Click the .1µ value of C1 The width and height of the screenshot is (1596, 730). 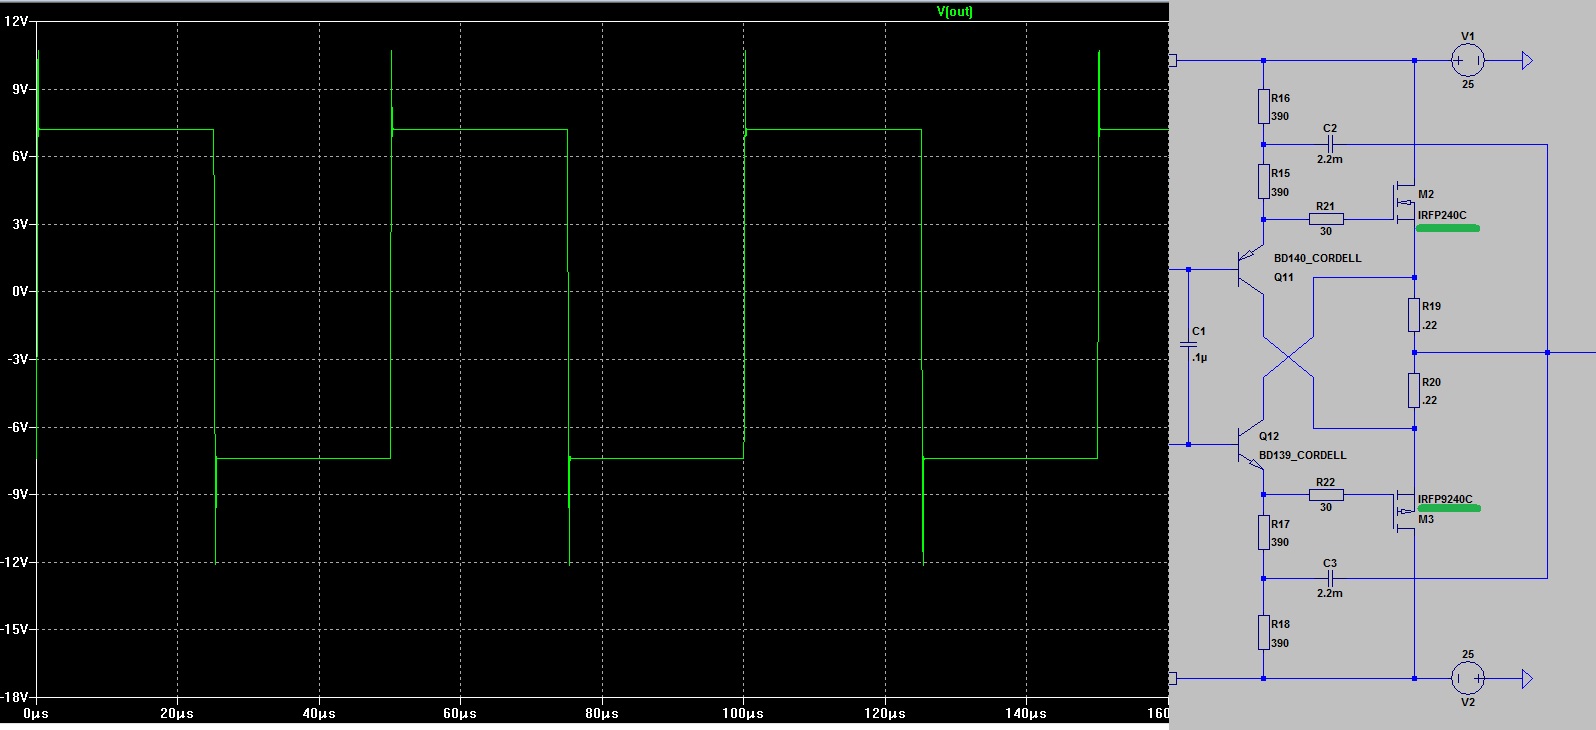pos(1199,357)
